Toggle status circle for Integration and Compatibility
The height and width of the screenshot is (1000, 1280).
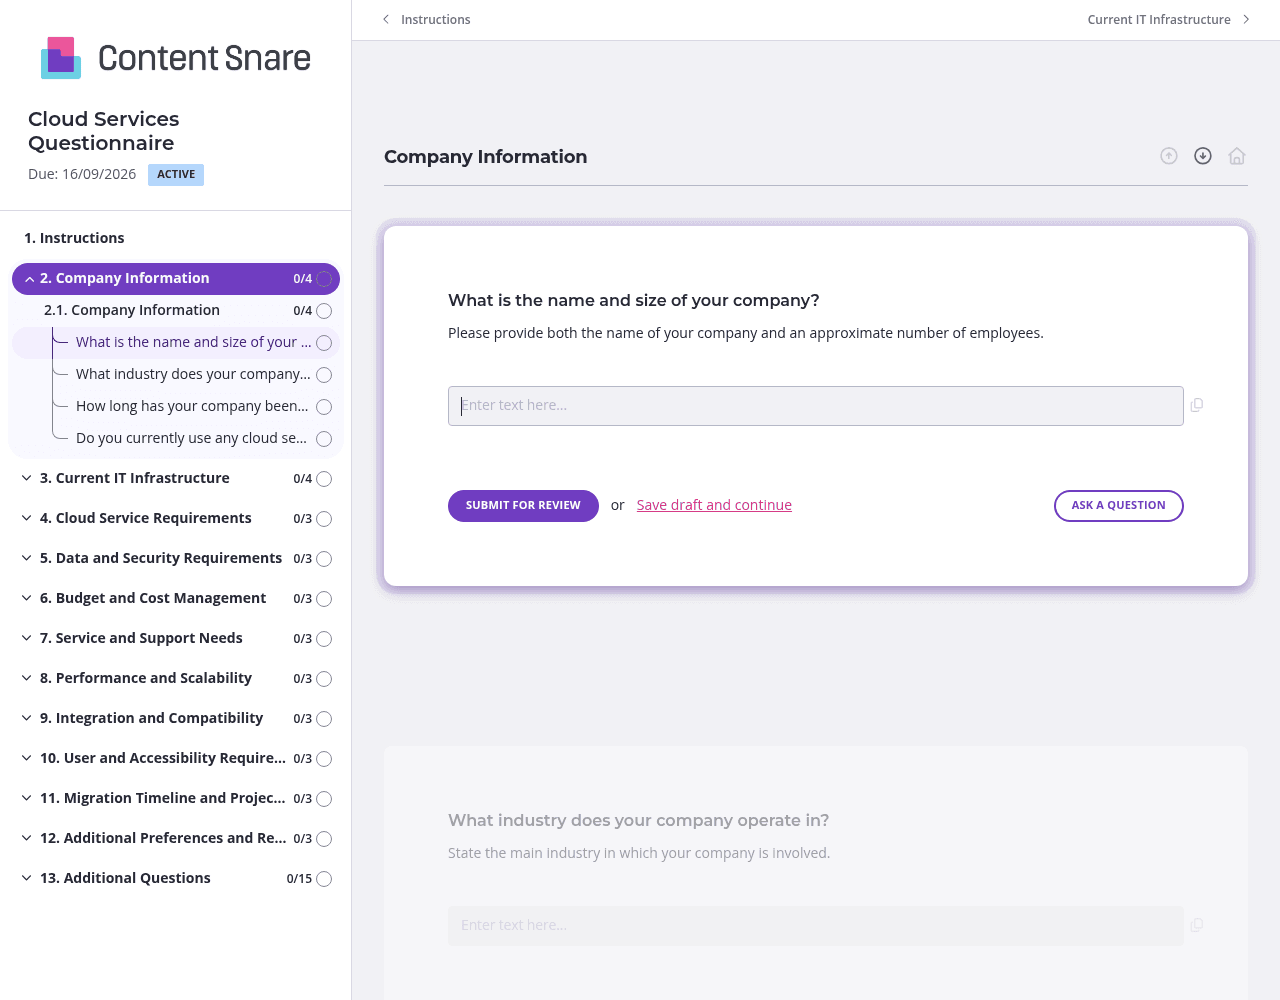(x=324, y=719)
